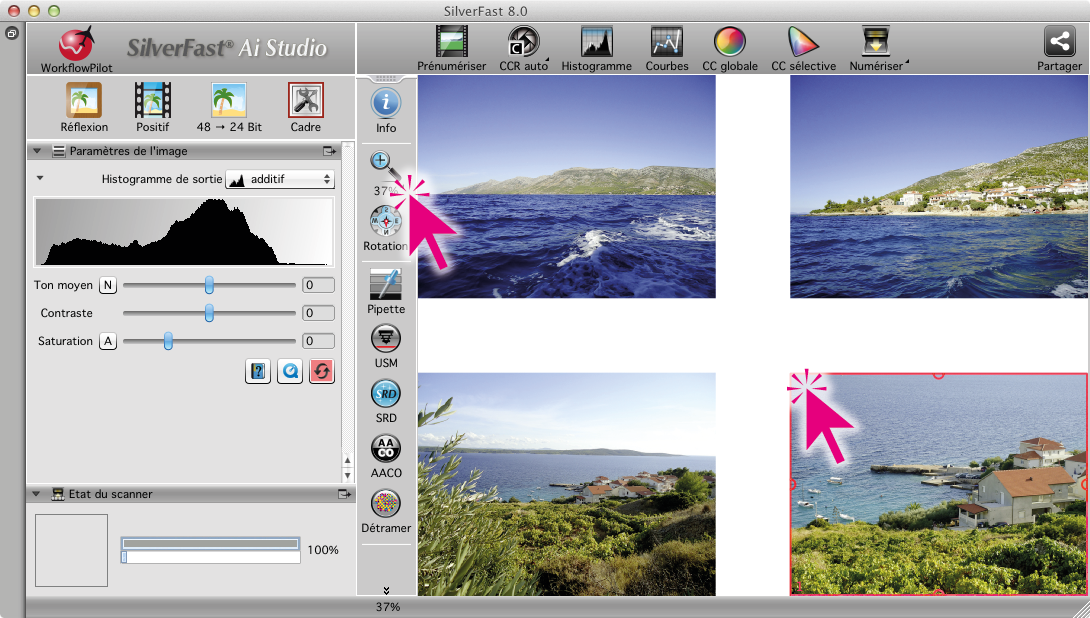Screen dimensions: 1090x618
Task: Toggle the N button beside Ton moyen
Action: [x=107, y=285]
